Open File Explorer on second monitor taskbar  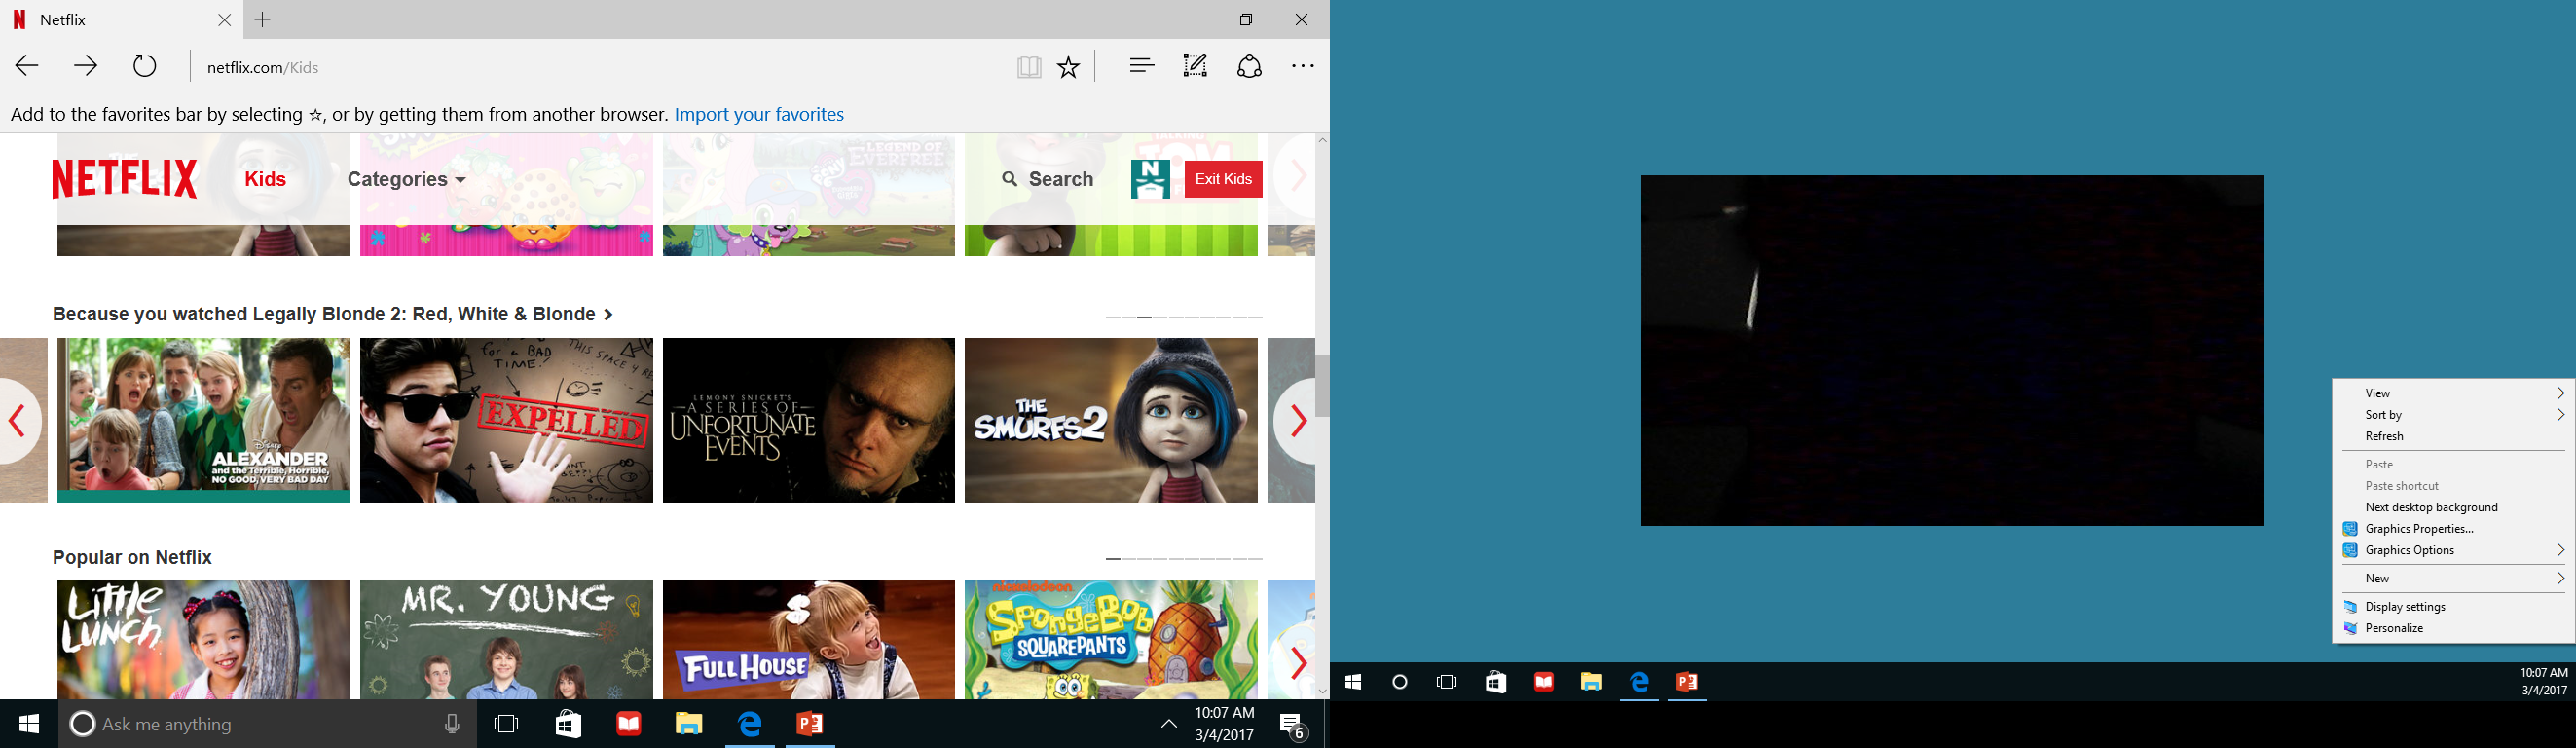click(x=1591, y=682)
